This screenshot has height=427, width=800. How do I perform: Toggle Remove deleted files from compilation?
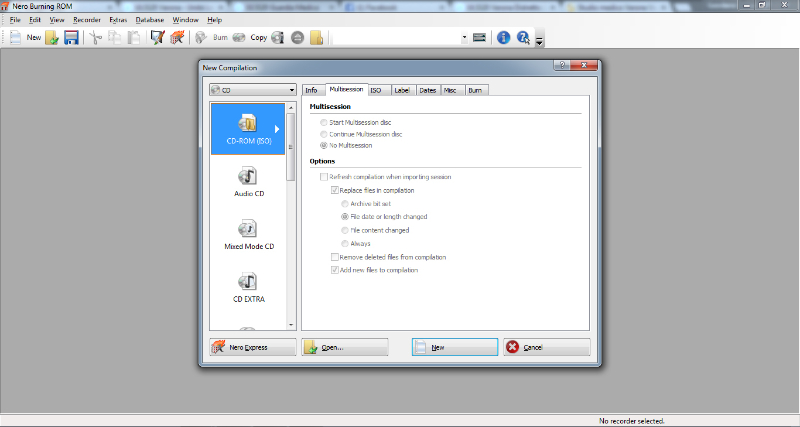(x=335, y=257)
